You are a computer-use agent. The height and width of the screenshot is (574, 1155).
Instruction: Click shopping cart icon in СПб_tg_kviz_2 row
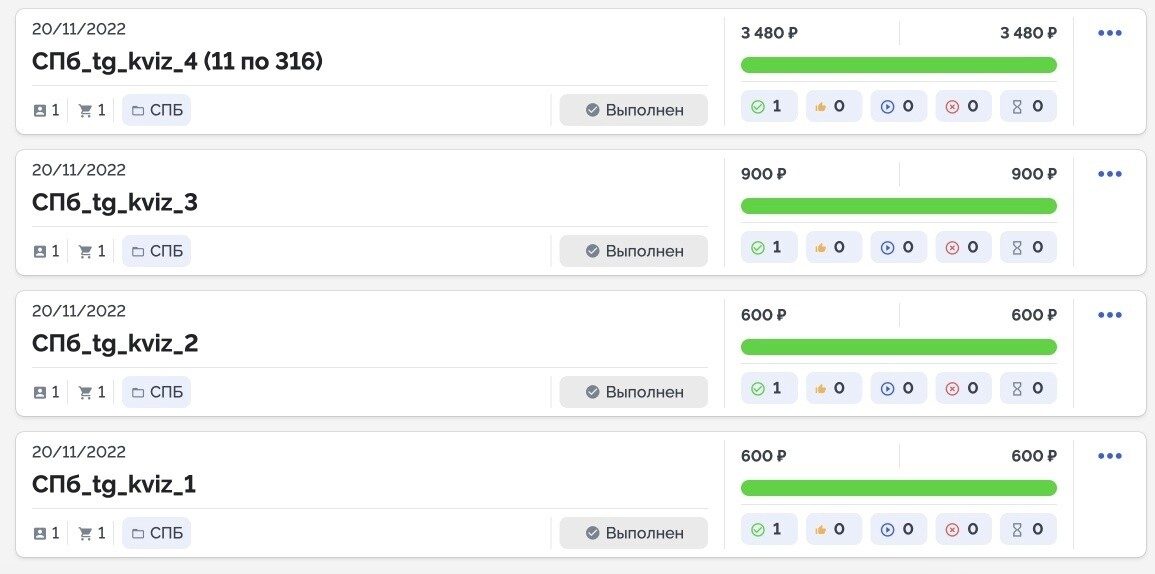[x=85, y=393]
